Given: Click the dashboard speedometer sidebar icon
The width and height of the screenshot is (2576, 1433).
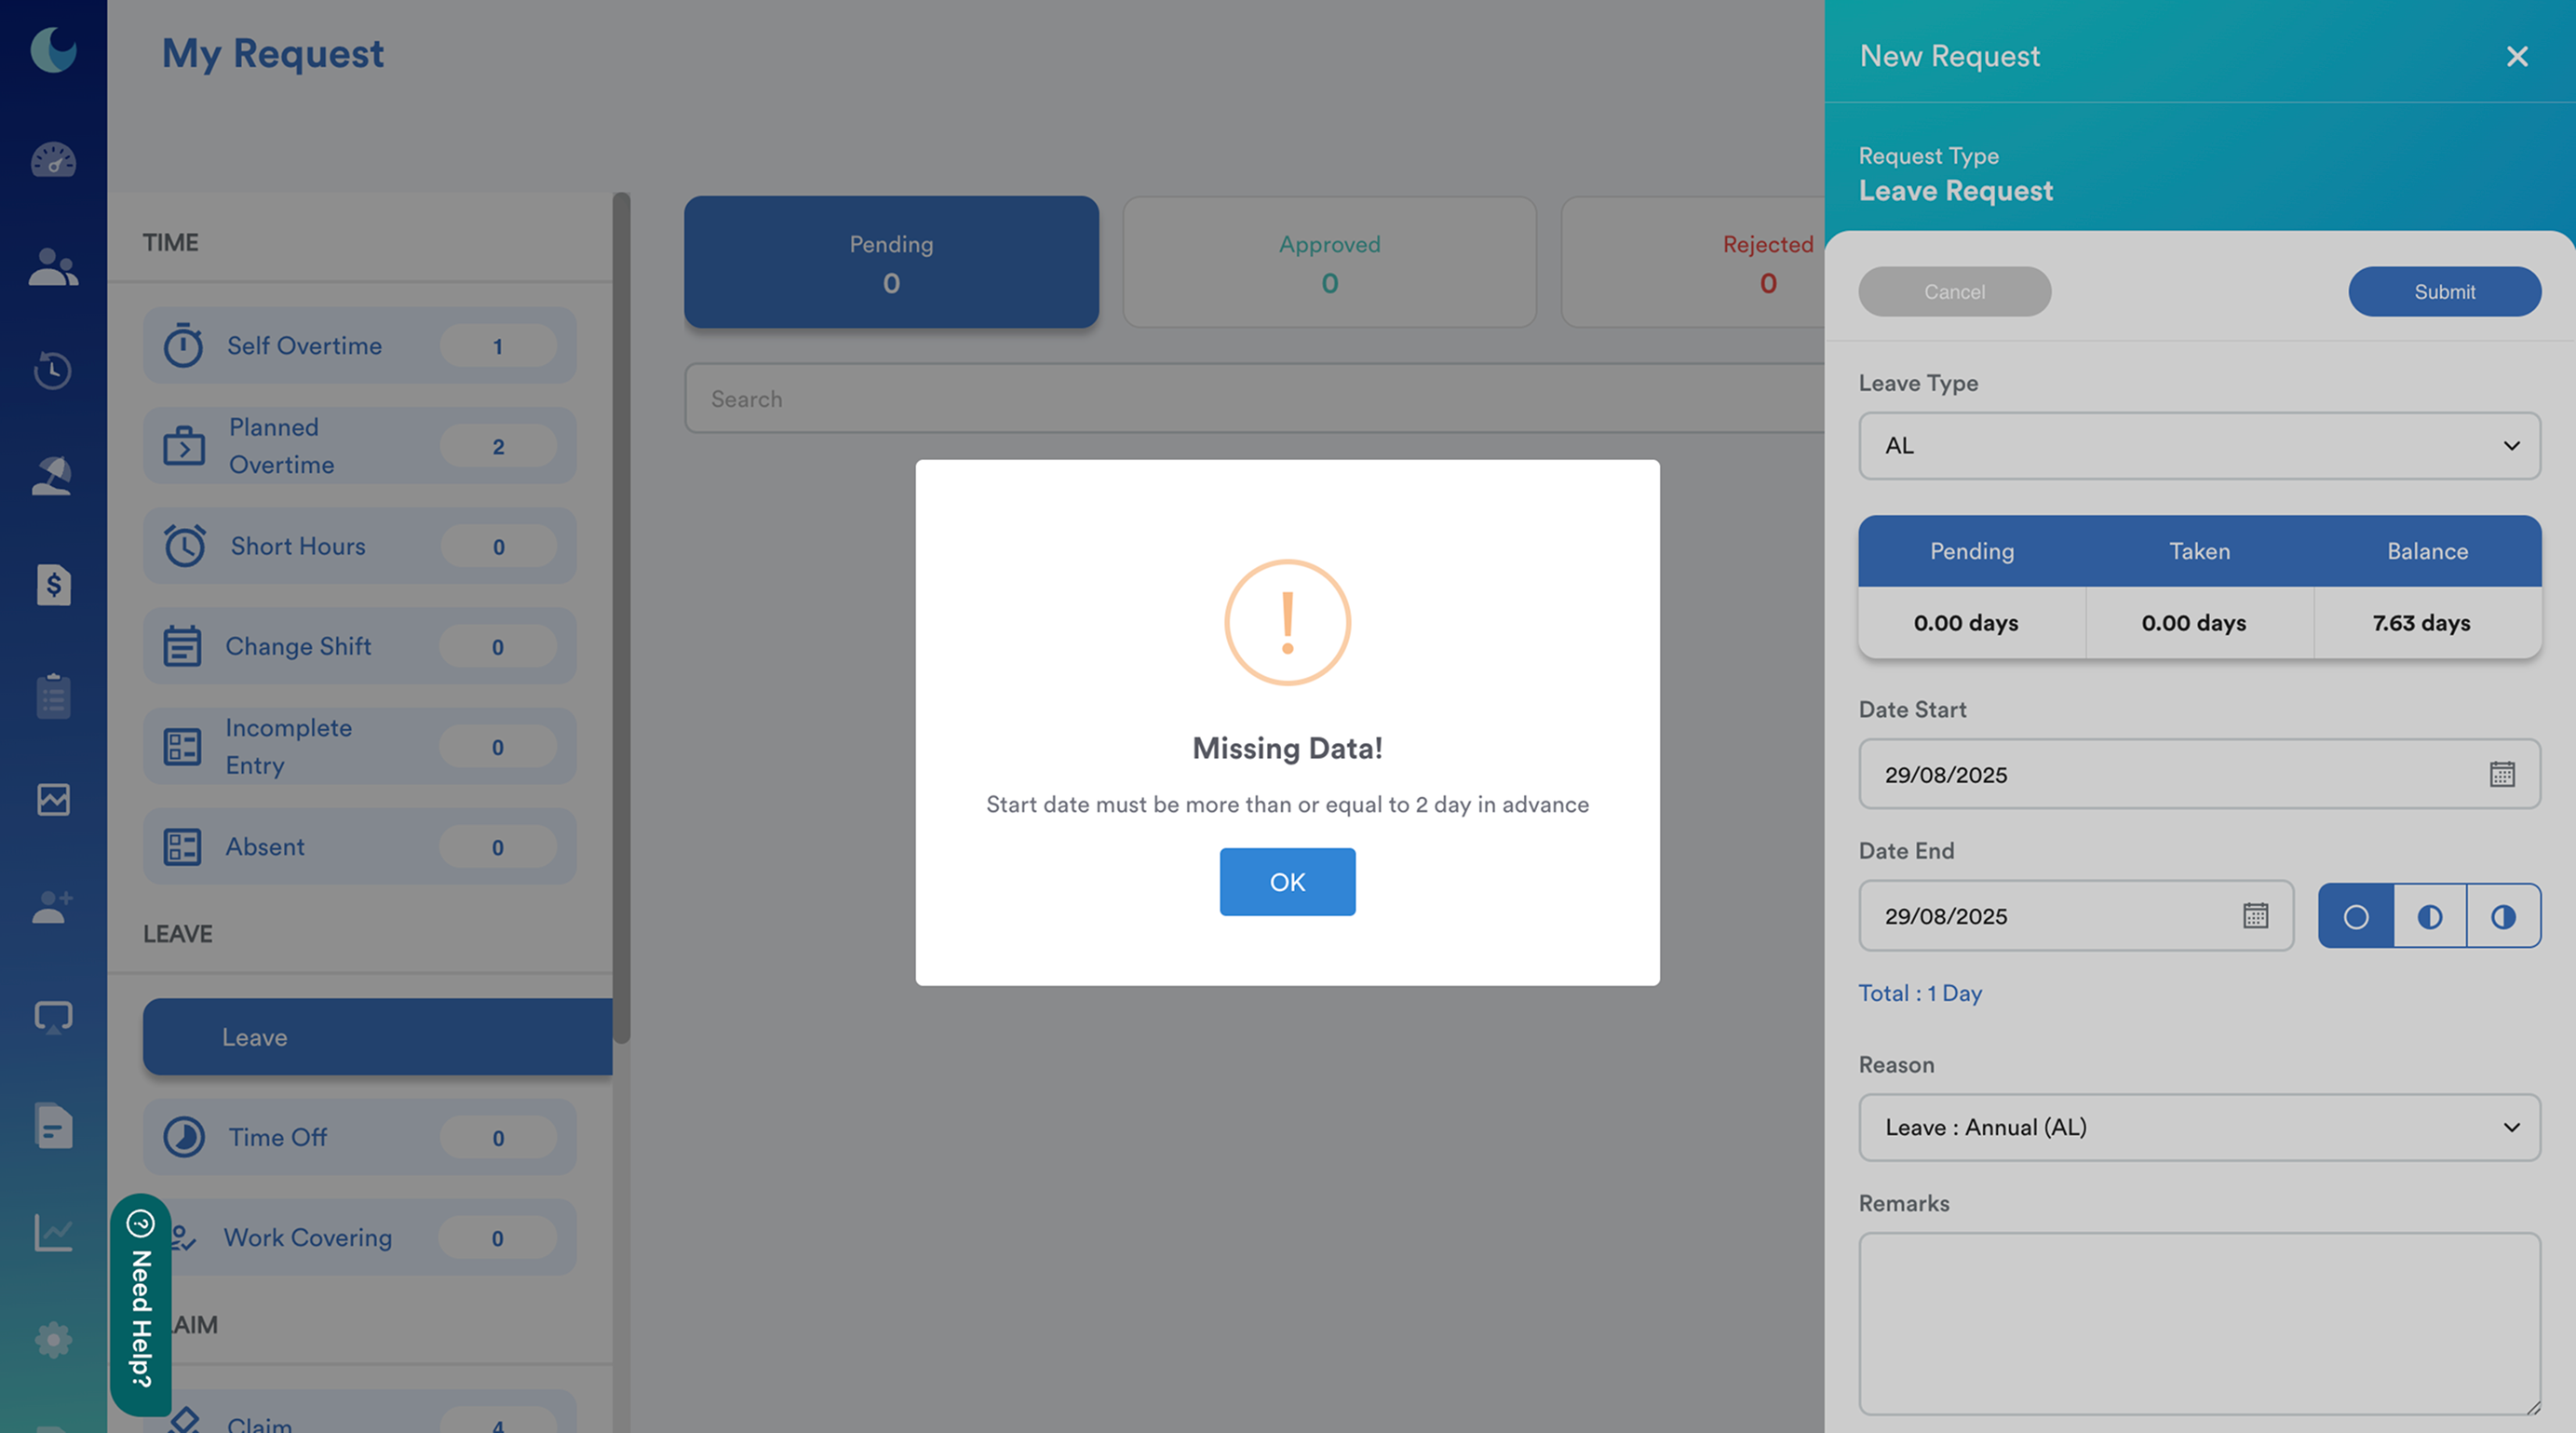Looking at the screenshot, I should (53, 160).
